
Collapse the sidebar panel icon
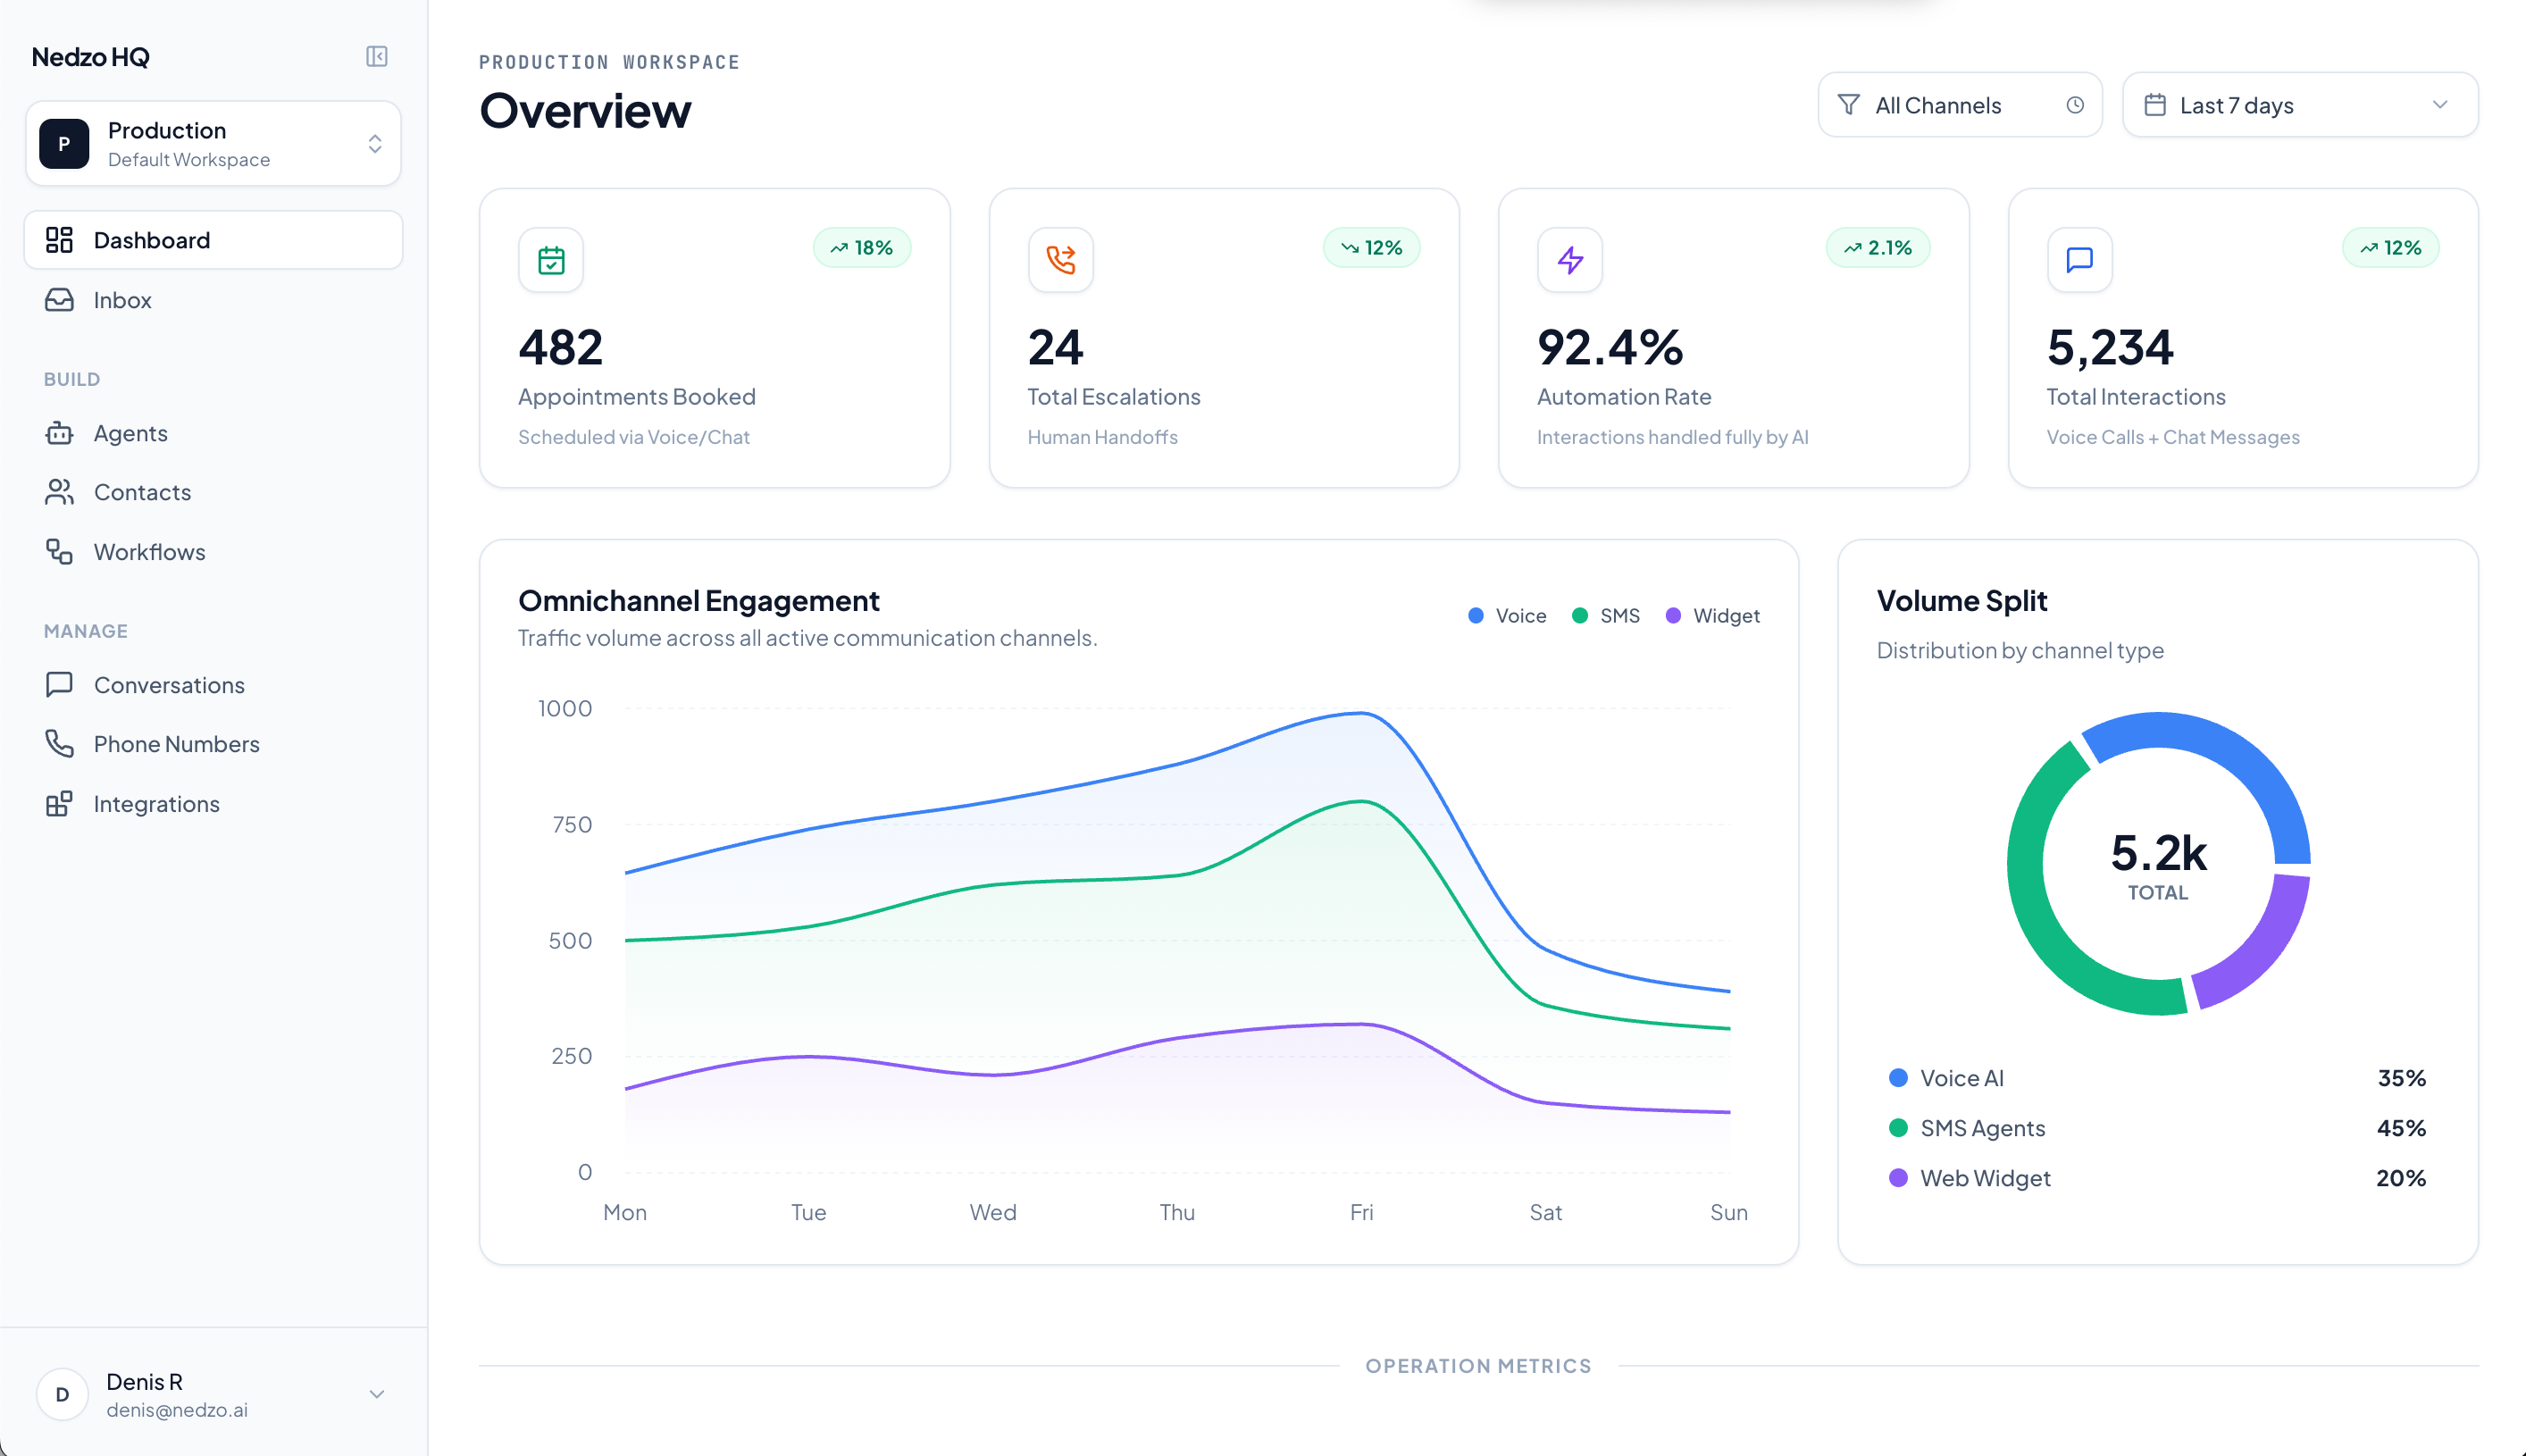coord(377,56)
